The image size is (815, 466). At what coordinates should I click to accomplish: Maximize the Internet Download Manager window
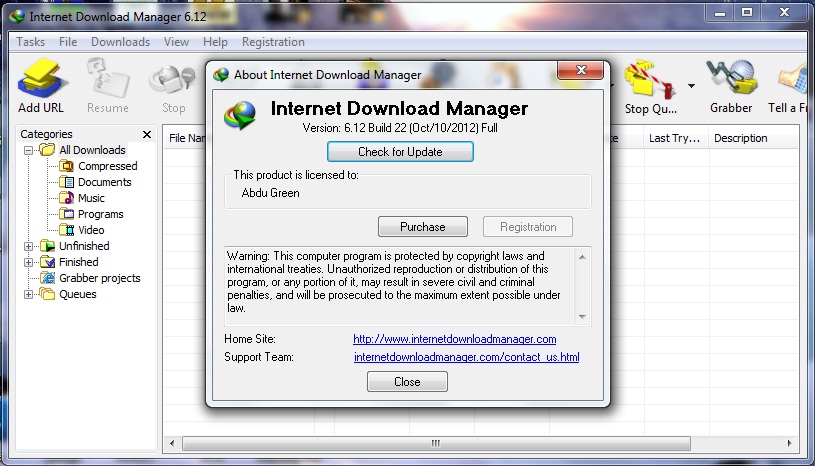(747, 12)
